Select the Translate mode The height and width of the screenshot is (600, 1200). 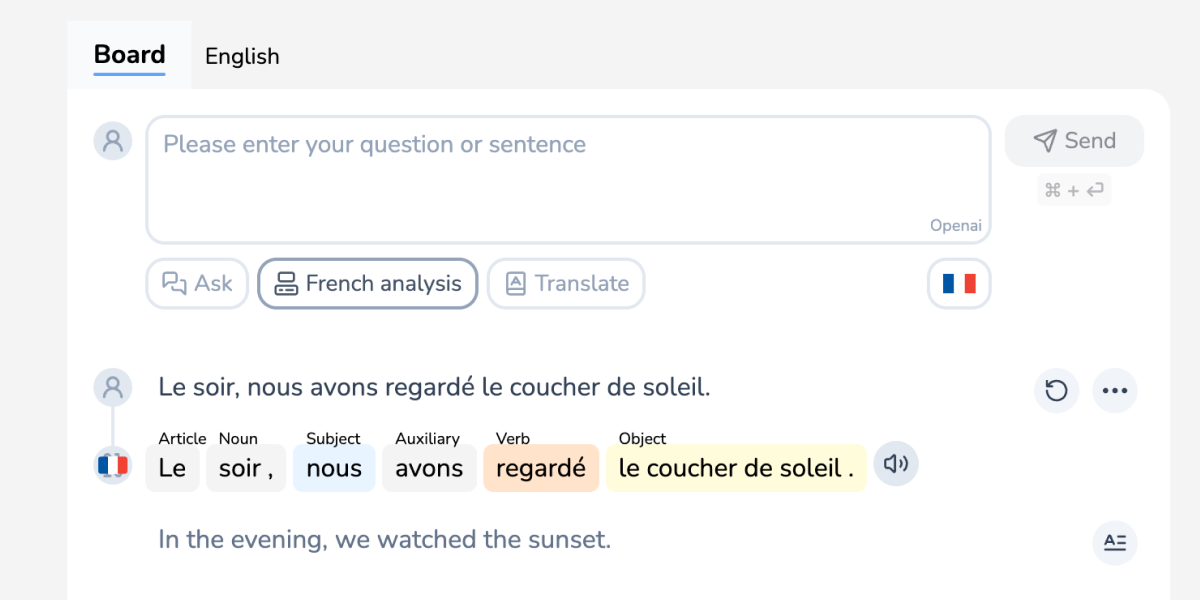566,284
